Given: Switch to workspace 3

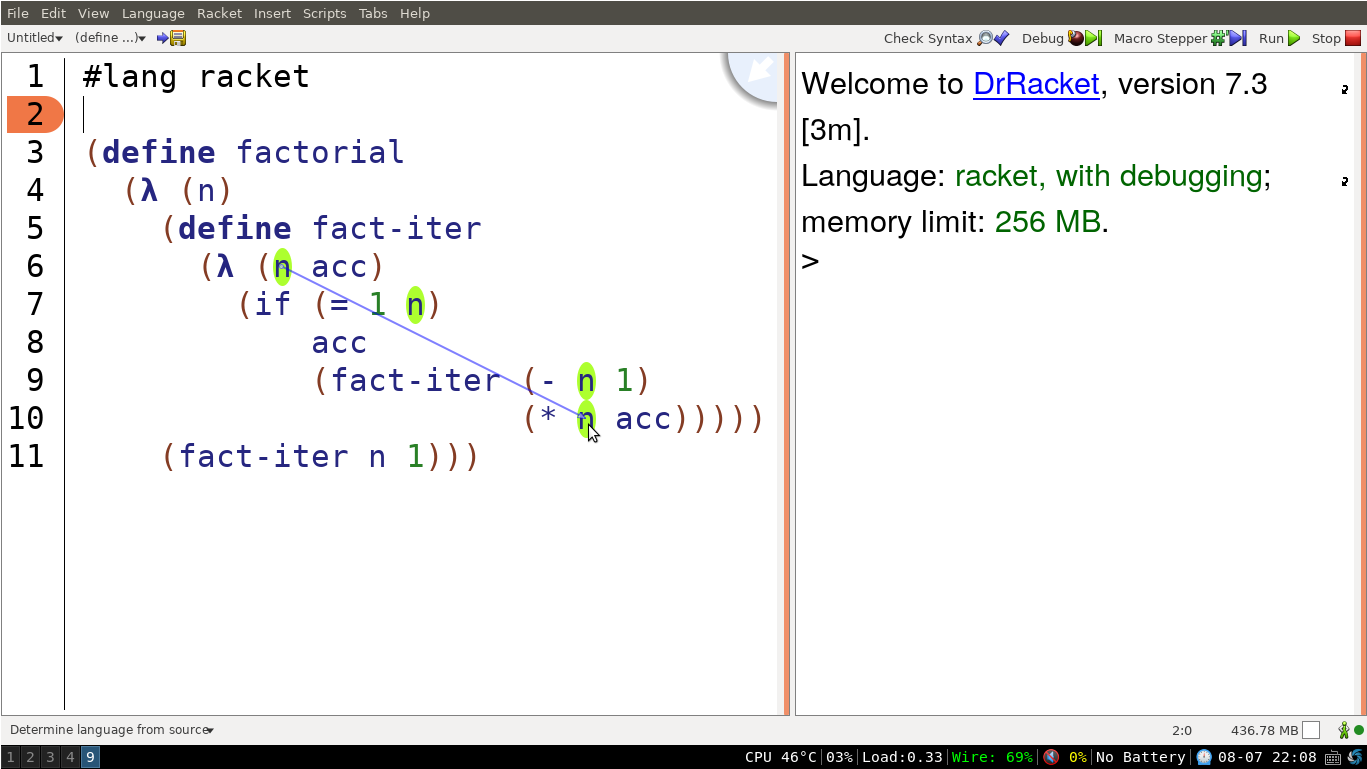Looking at the screenshot, I should [x=50, y=757].
